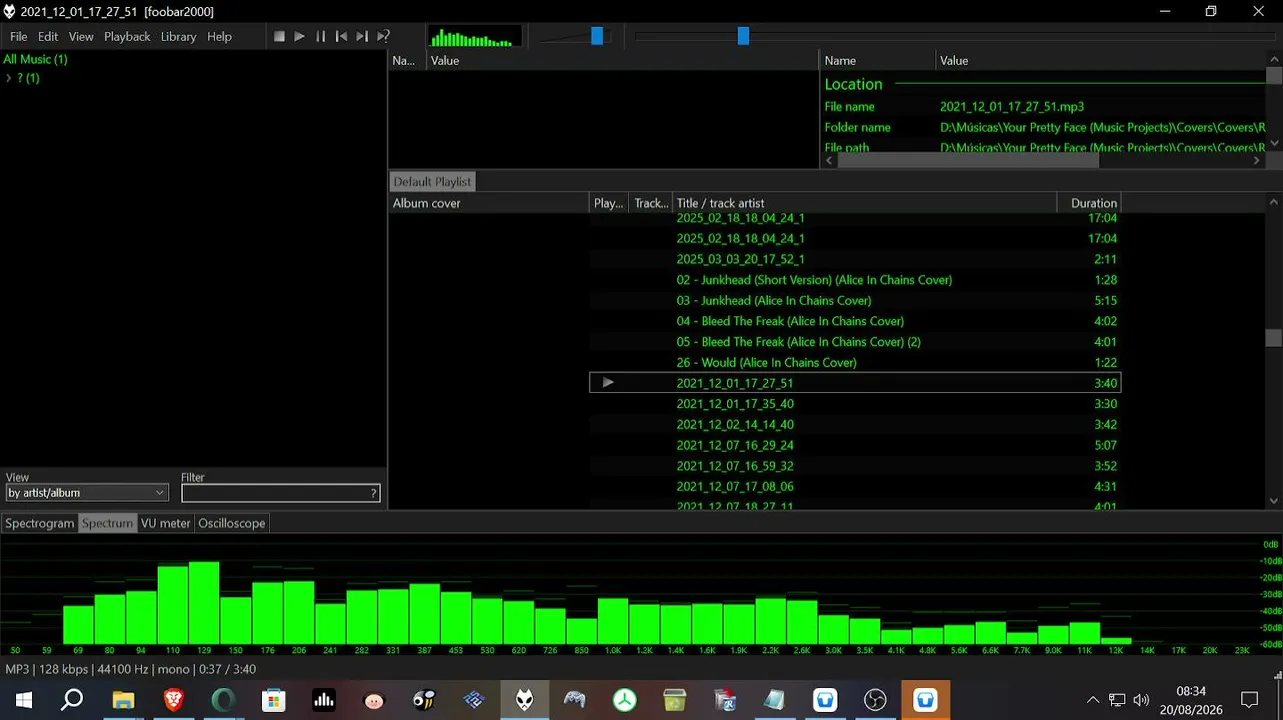Open the 'by artist/album' View dropdown
This screenshot has width=1283, height=720.
coord(87,493)
